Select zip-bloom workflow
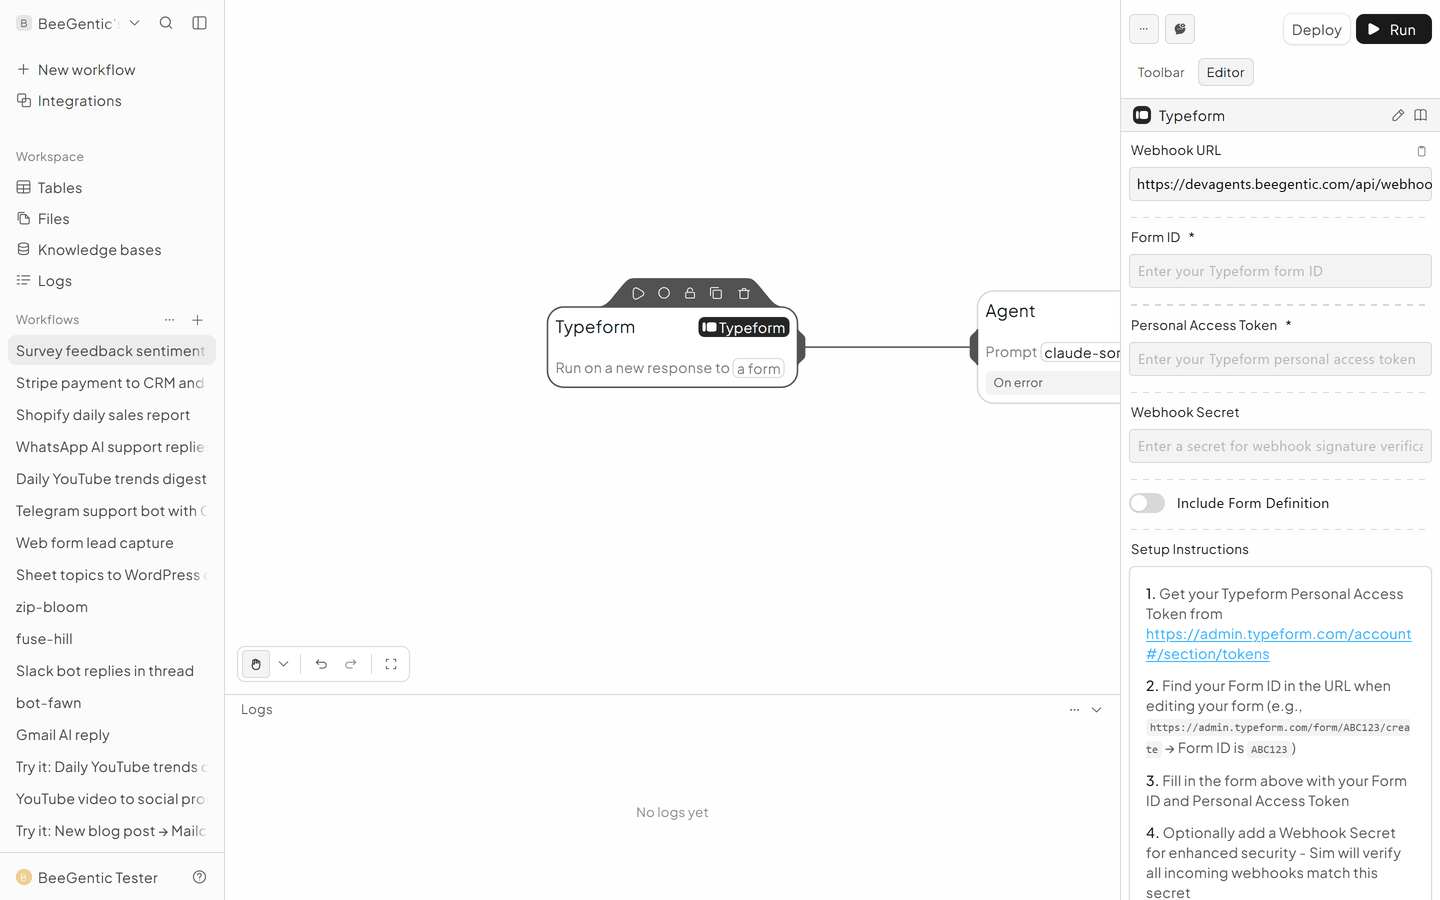The height and width of the screenshot is (900, 1440). pos(112,607)
